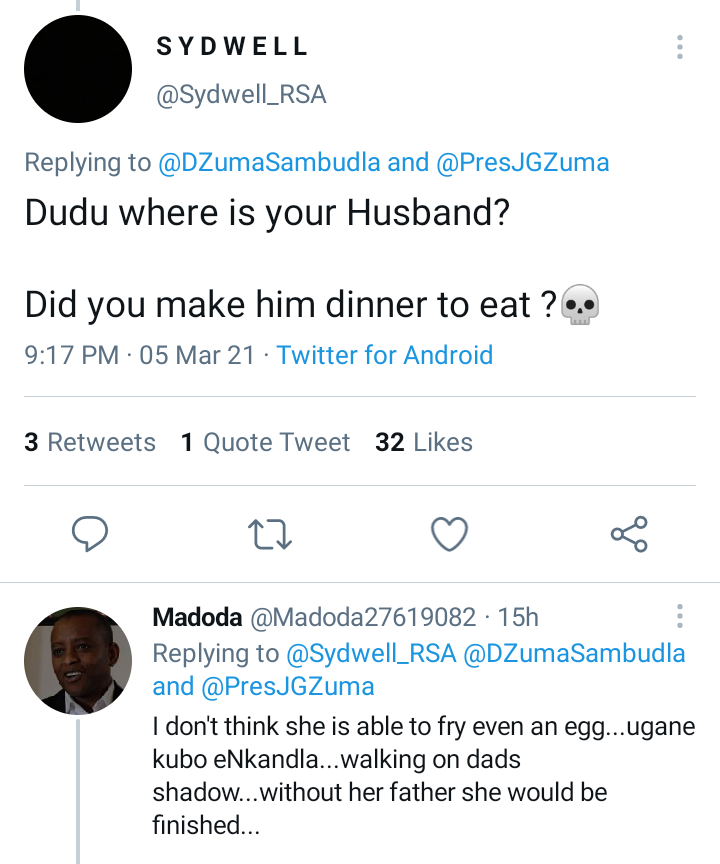The height and width of the screenshot is (864, 720).
Task: Open Madoda's reply text about frying egg
Action: click(424, 776)
